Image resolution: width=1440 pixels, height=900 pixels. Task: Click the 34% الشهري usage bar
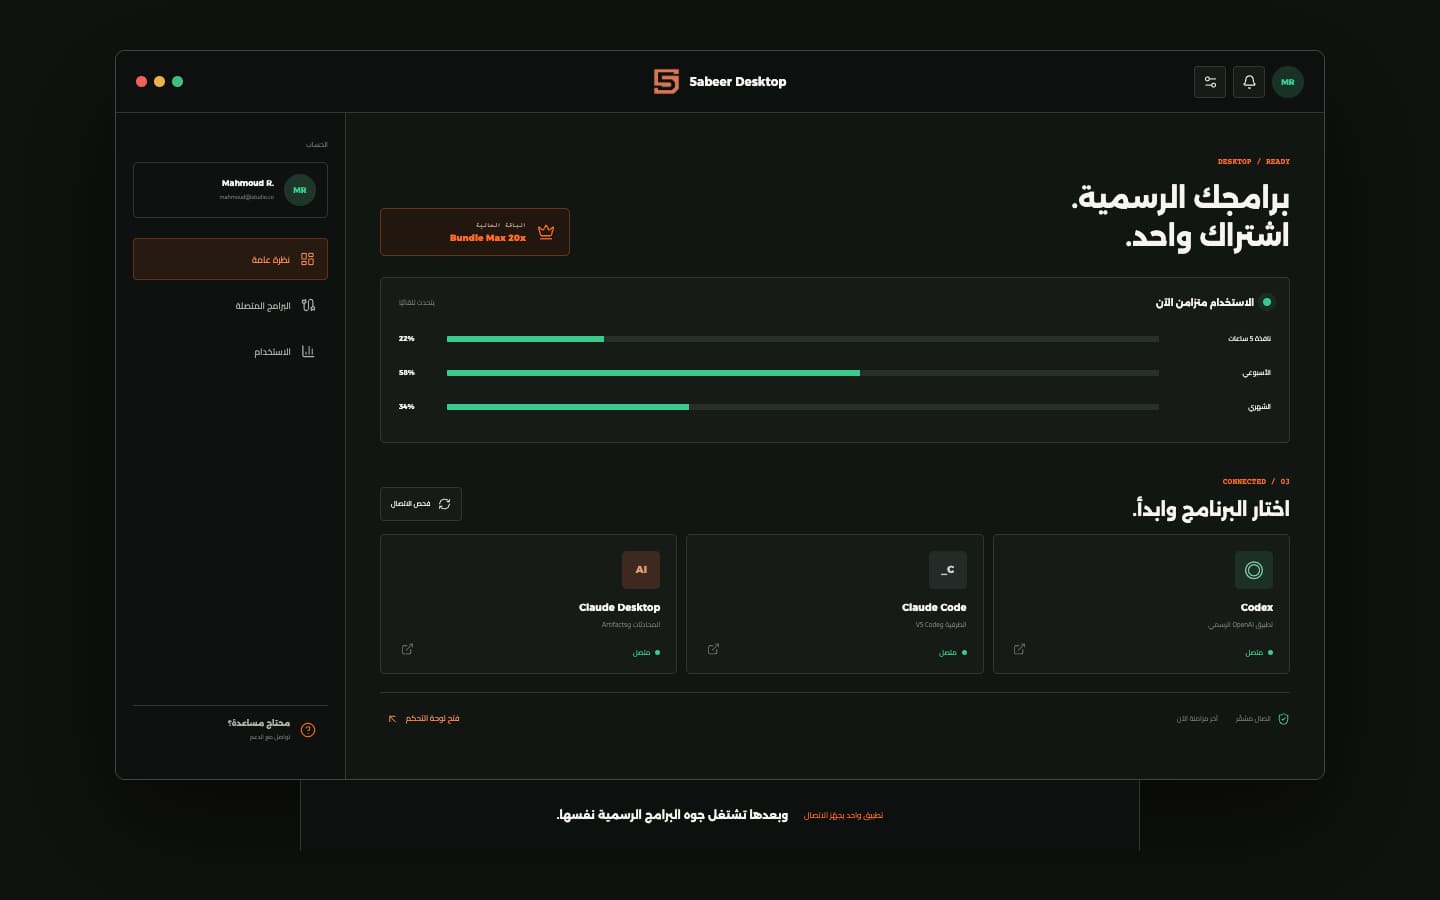803,407
